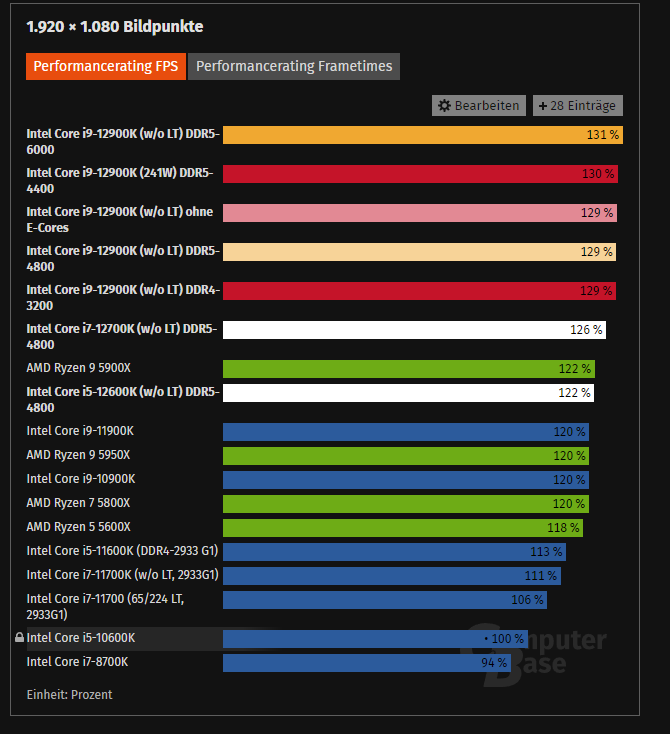Select the i9-12900K DDR5-6000 label
The height and width of the screenshot is (734, 670).
coord(123,142)
